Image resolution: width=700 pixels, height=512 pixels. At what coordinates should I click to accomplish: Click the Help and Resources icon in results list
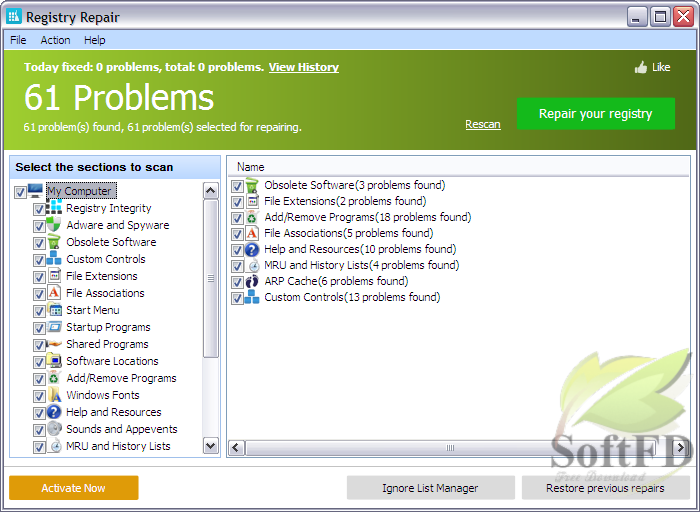252,249
